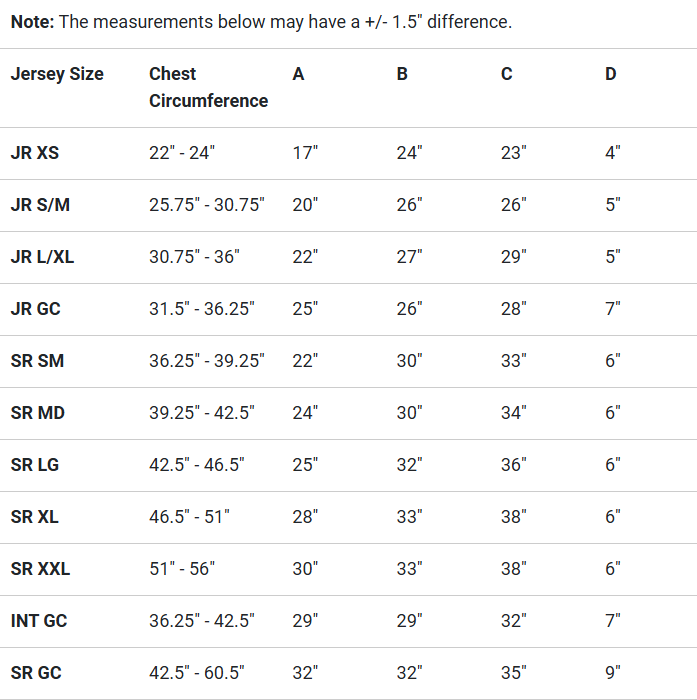Click the JR GC row label
The height and width of the screenshot is (700, 697).
36,309
